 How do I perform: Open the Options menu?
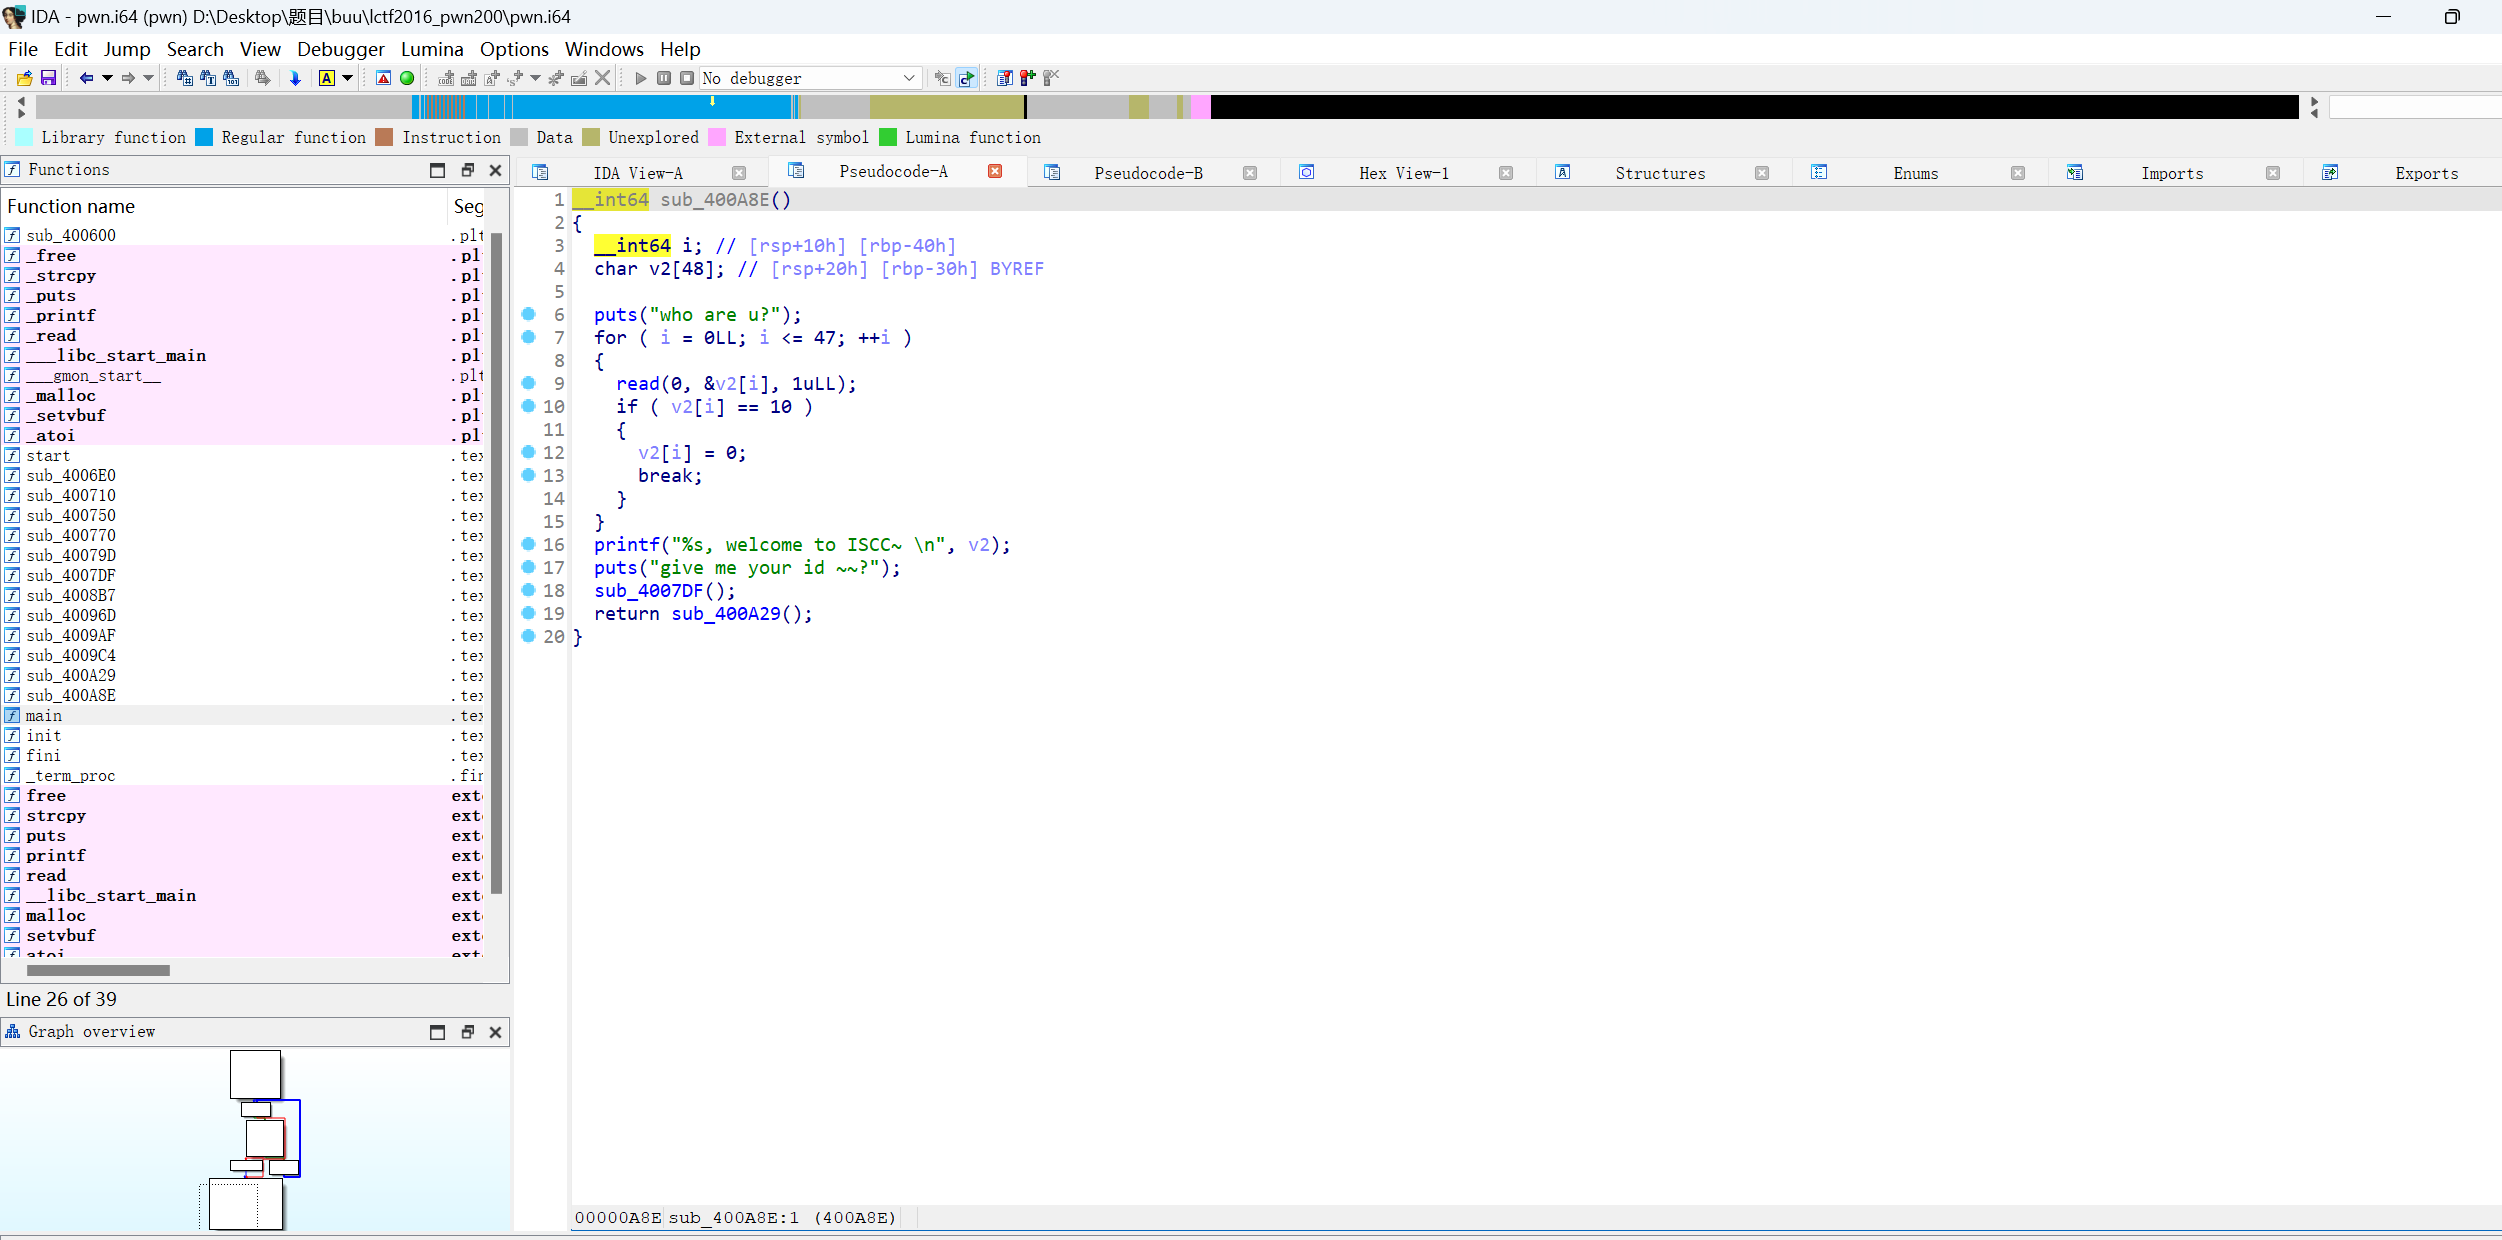pos(514,49)
